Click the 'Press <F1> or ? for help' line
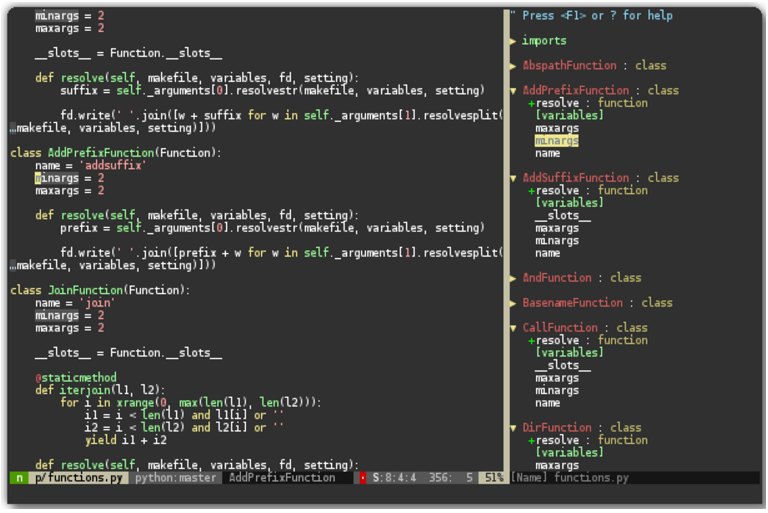This screenshot has width=768, height=513. click(x=591, y=16)
